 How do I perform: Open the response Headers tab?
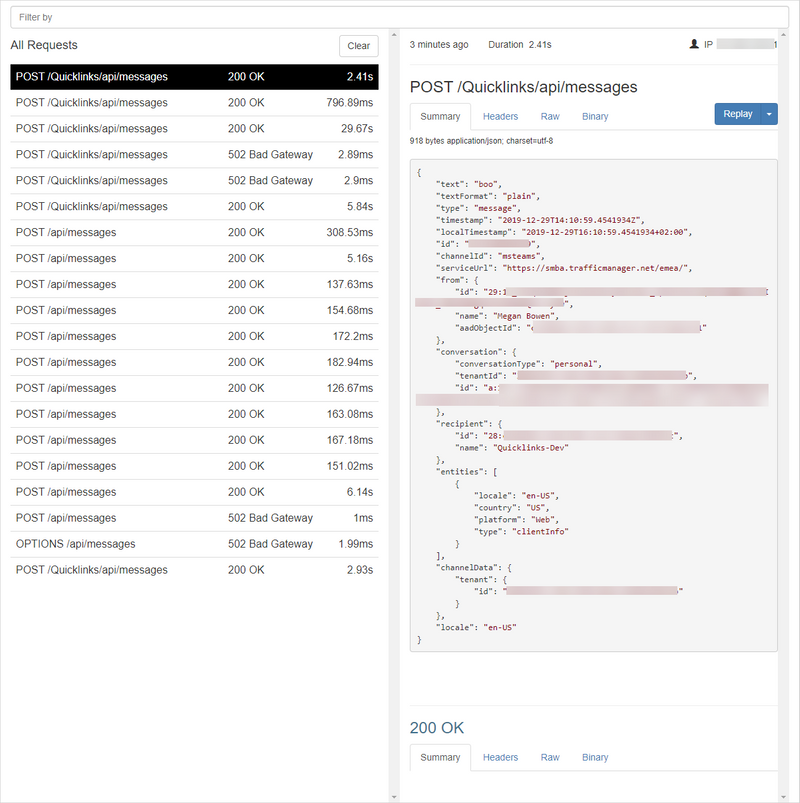click(x=500, y=758)
